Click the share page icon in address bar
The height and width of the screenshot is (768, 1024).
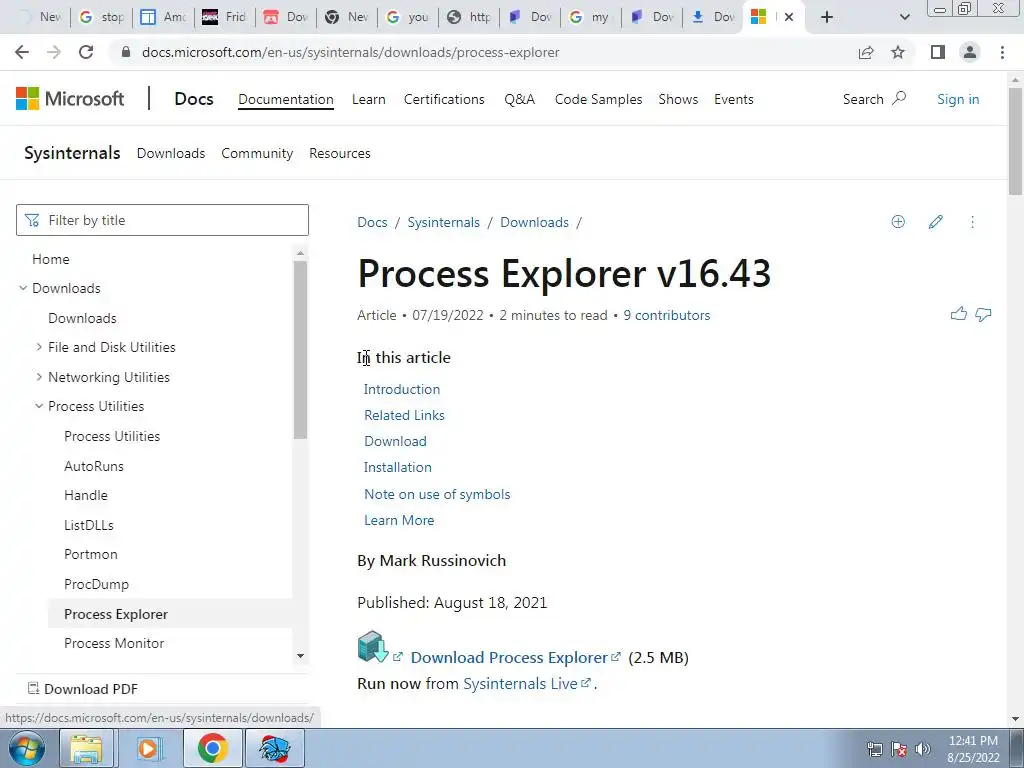(866, 52)
